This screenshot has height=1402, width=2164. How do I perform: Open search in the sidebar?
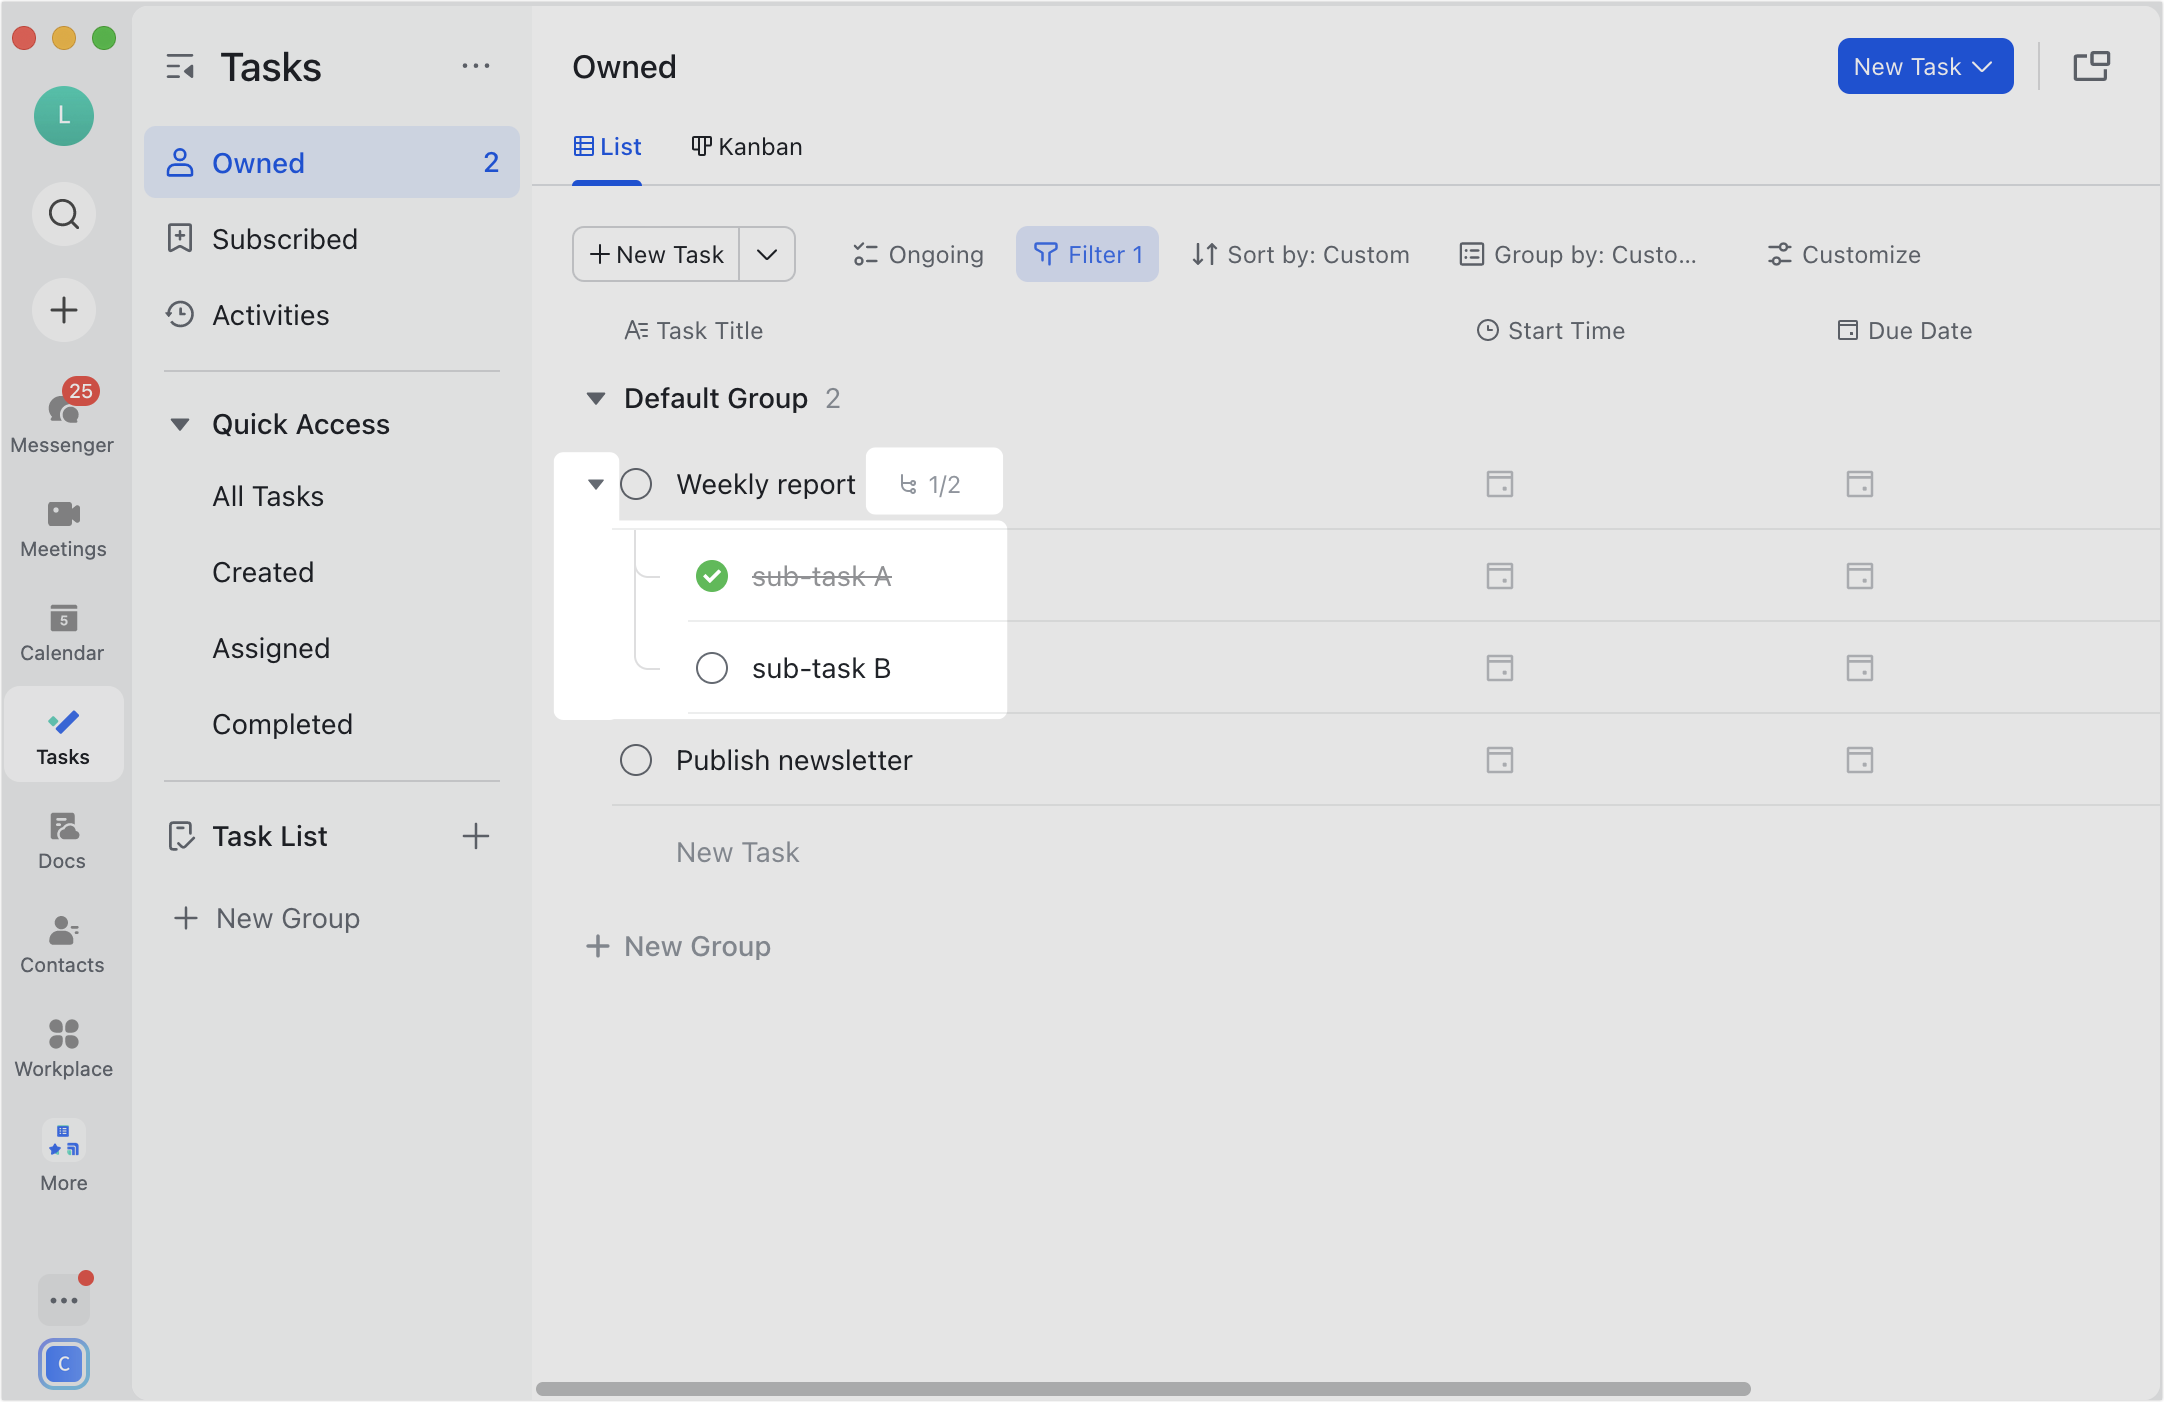pos(63,214)
